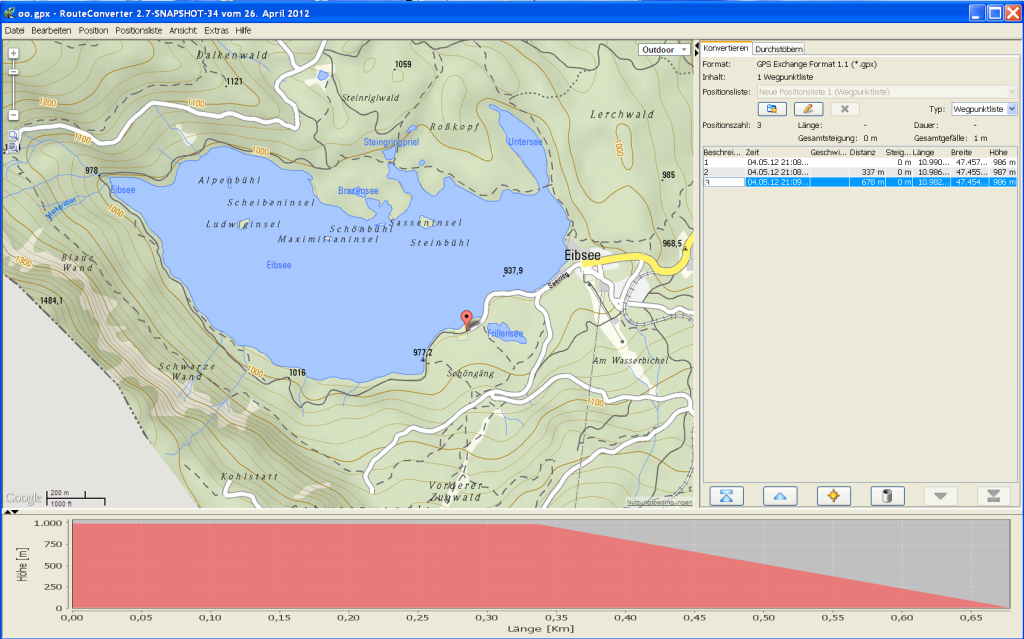
Task: Click the map zoom slider handle
Action: (x=13, y=72)
